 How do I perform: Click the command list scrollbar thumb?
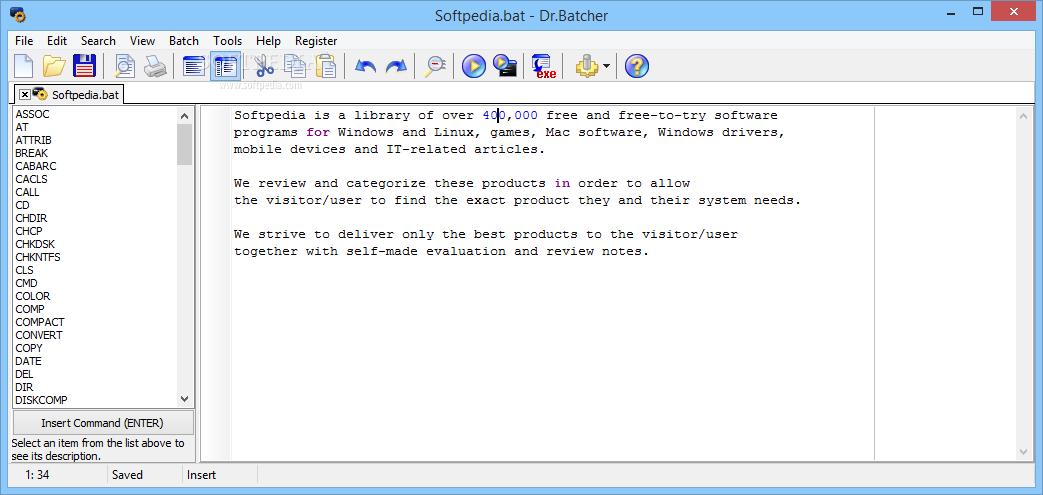coord(185,144)
